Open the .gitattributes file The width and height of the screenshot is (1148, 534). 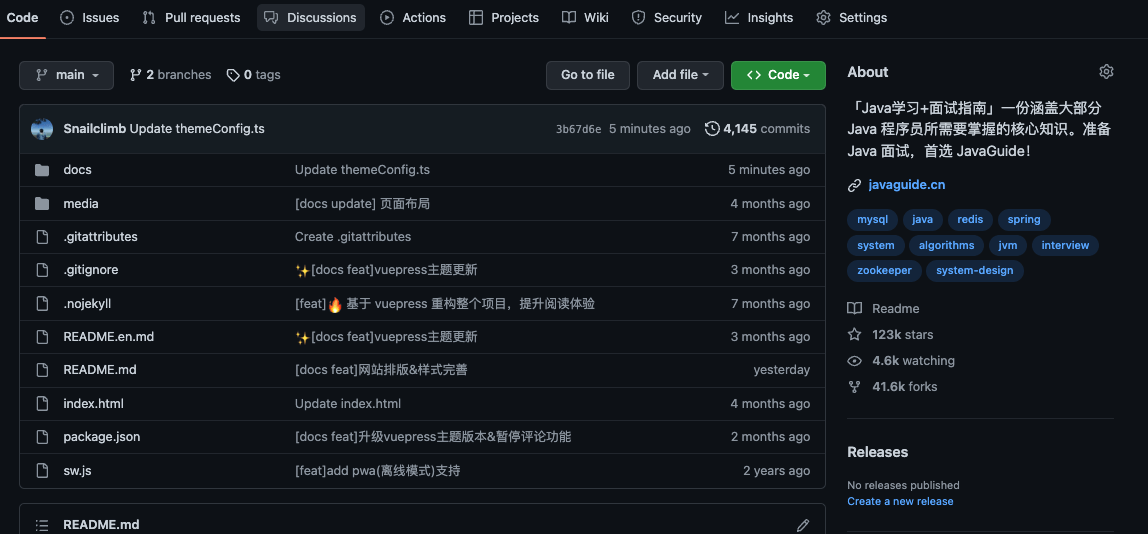click(100, 237)
